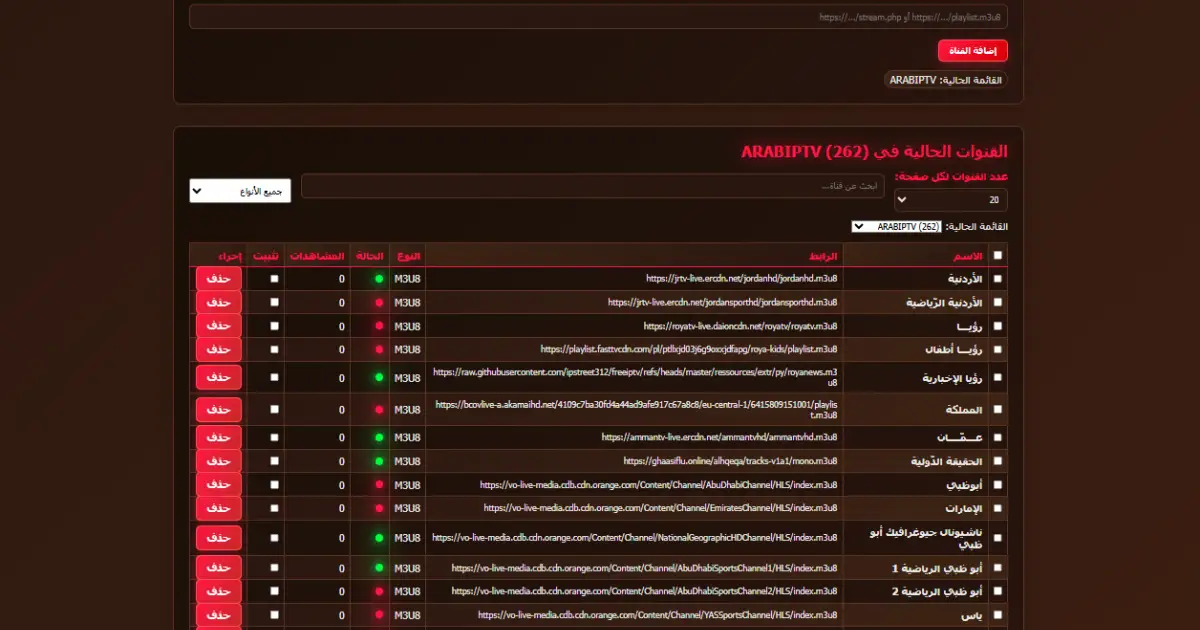Click the channel search input field

coord(593,186)
